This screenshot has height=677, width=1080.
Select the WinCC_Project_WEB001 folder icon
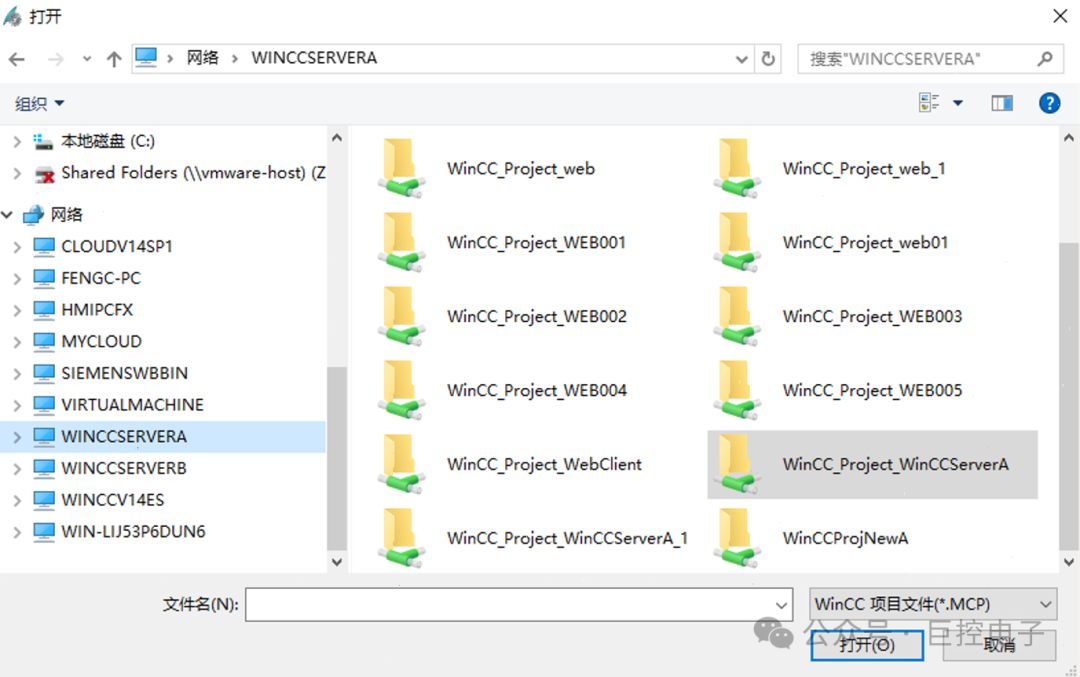click(401, 242)
